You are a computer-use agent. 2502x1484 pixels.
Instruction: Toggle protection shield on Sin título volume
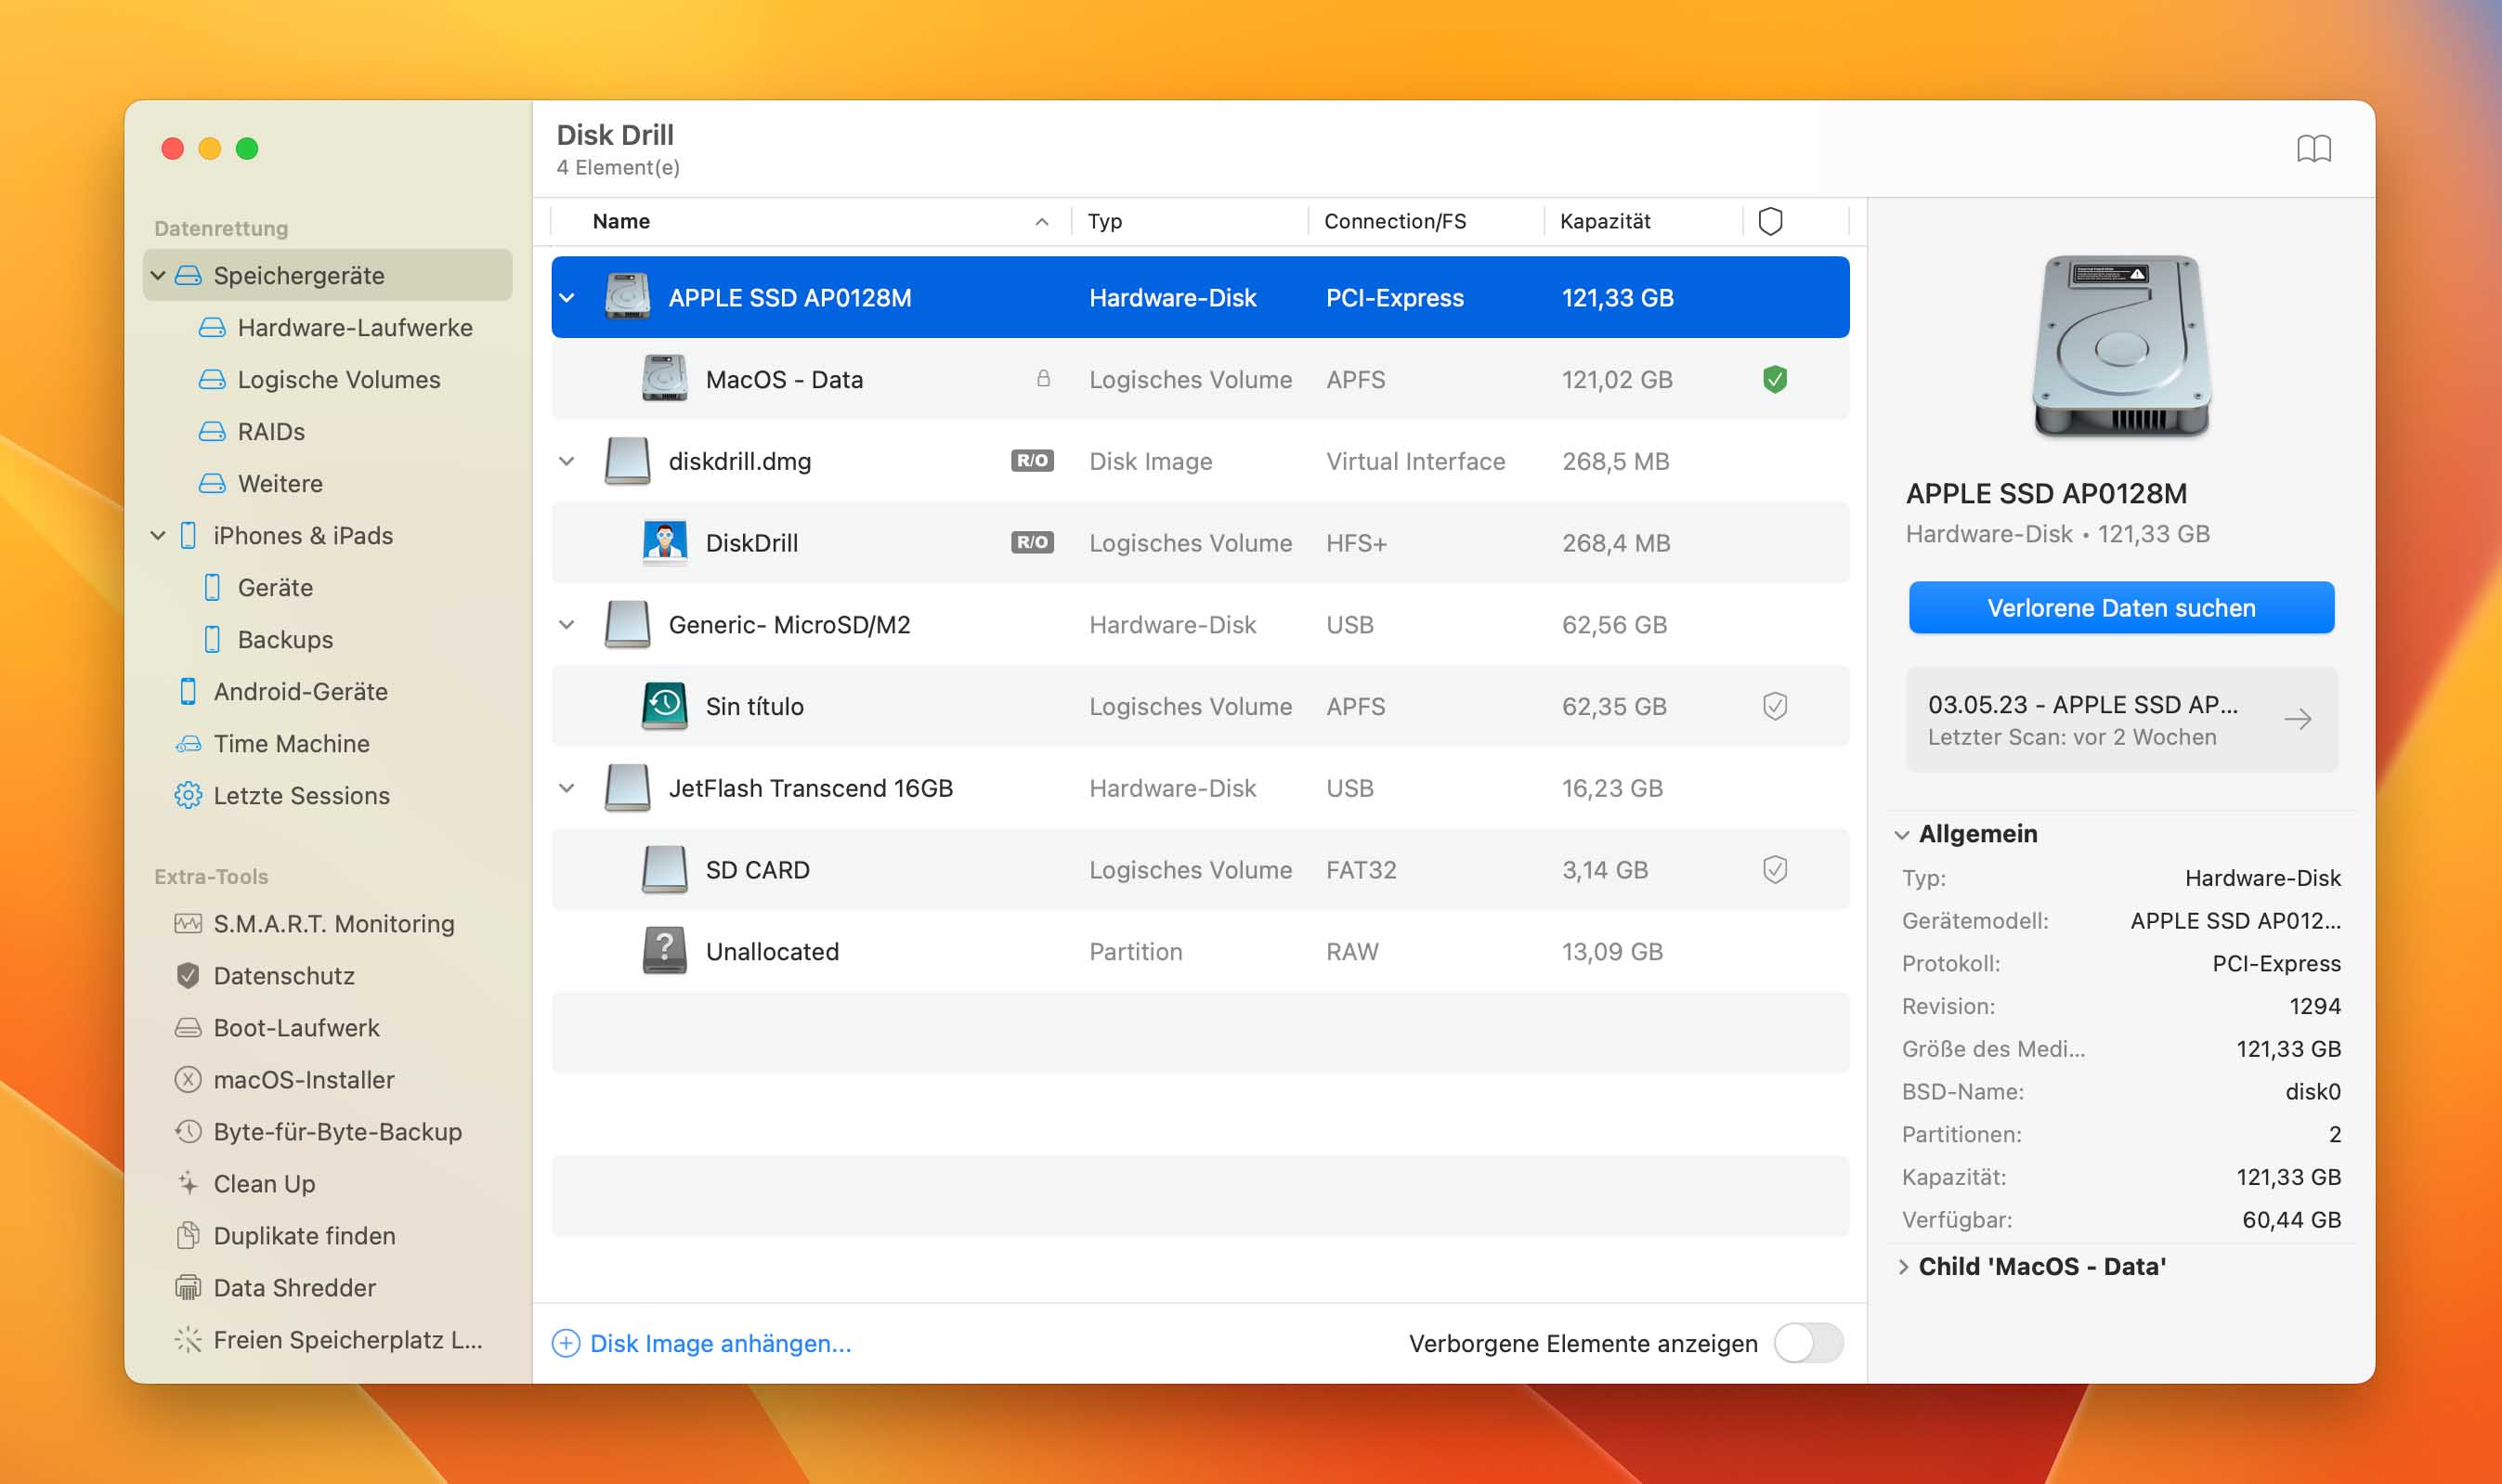pyautogui.click(x=1772, y=705)
